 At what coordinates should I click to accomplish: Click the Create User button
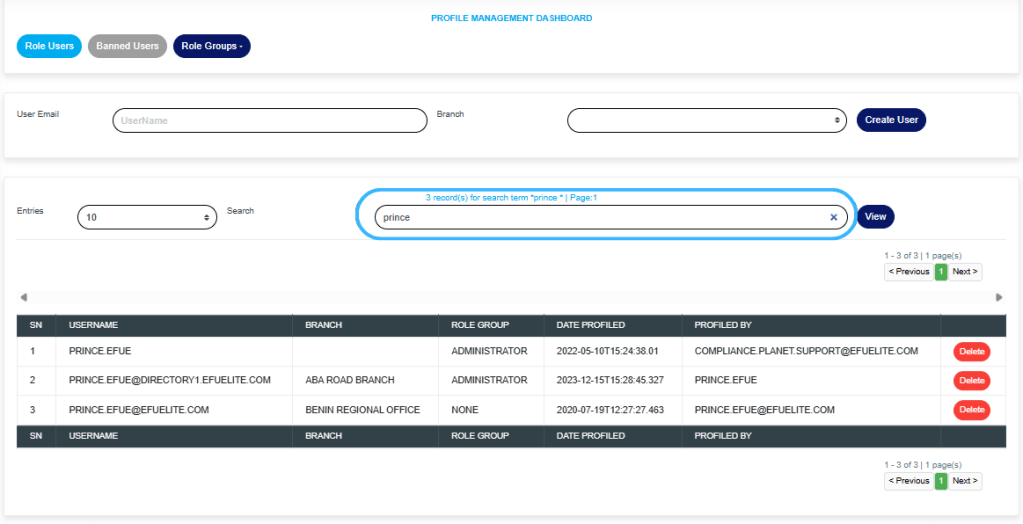[x=891, y=120]
